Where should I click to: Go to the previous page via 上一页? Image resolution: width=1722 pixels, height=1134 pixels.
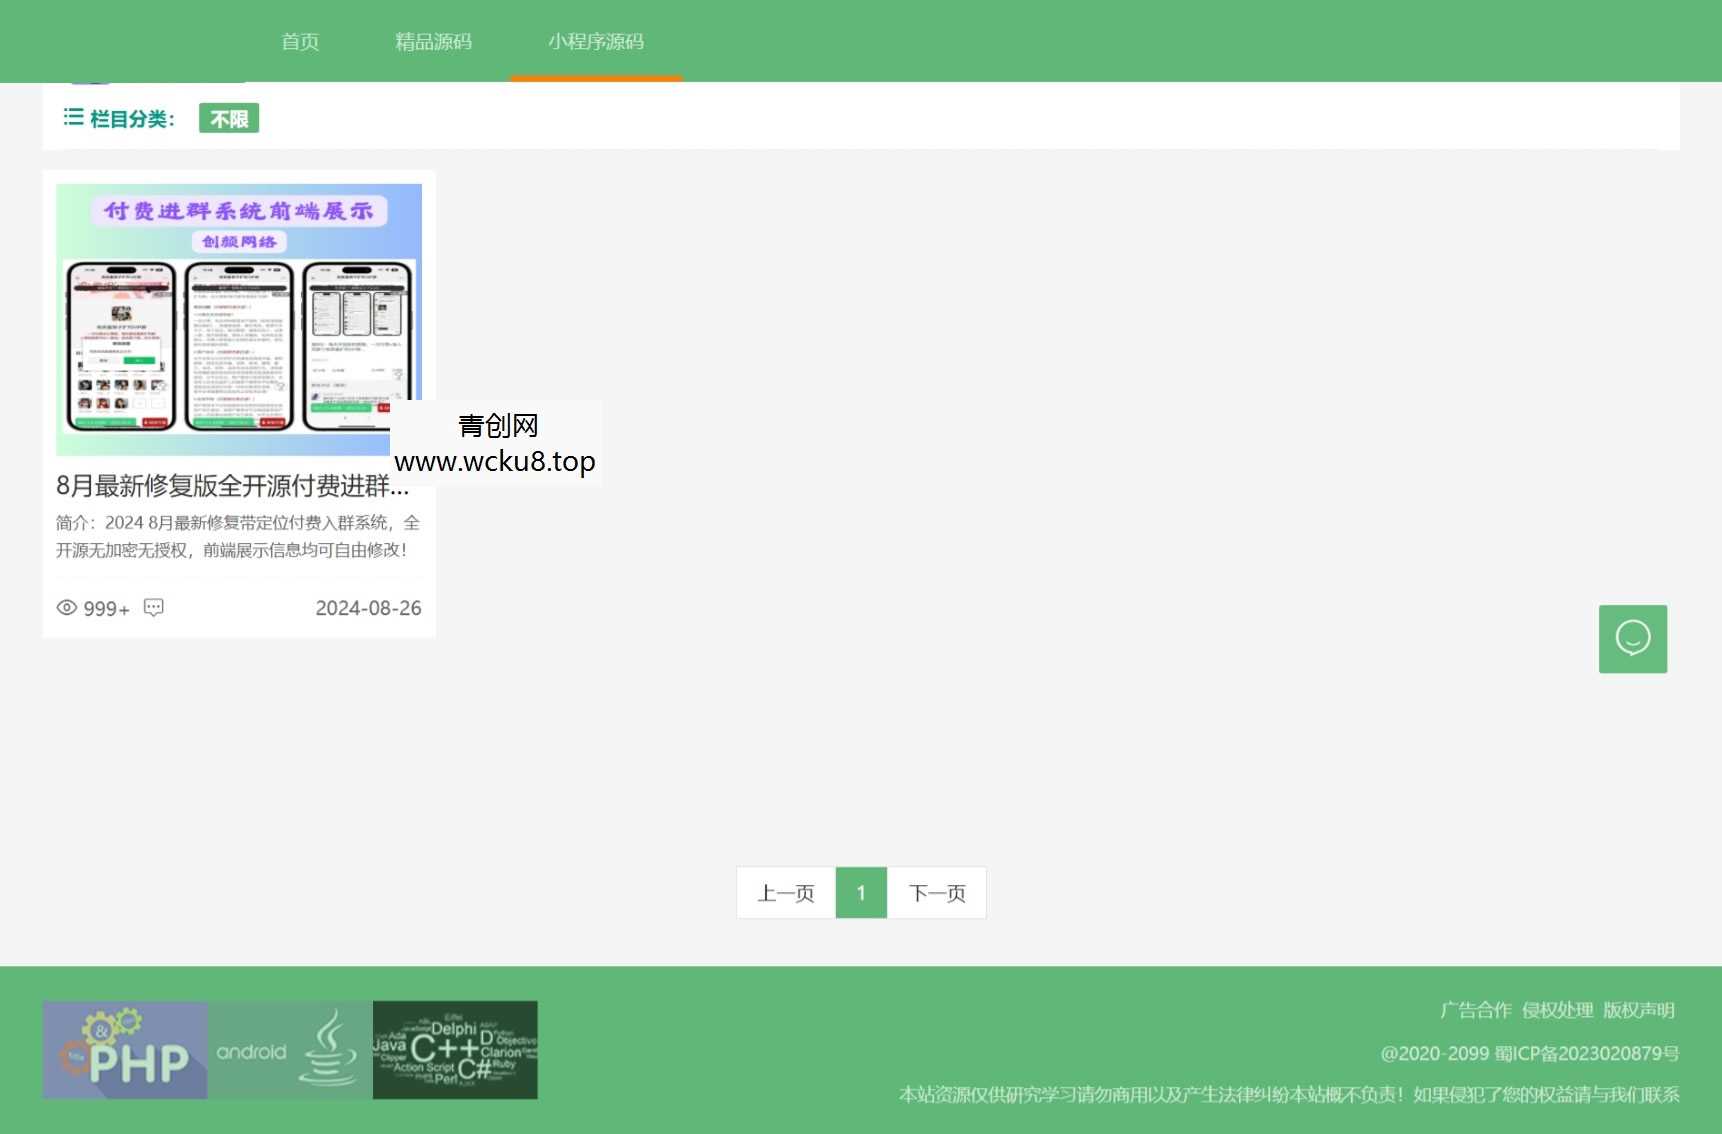click(785, 892)
